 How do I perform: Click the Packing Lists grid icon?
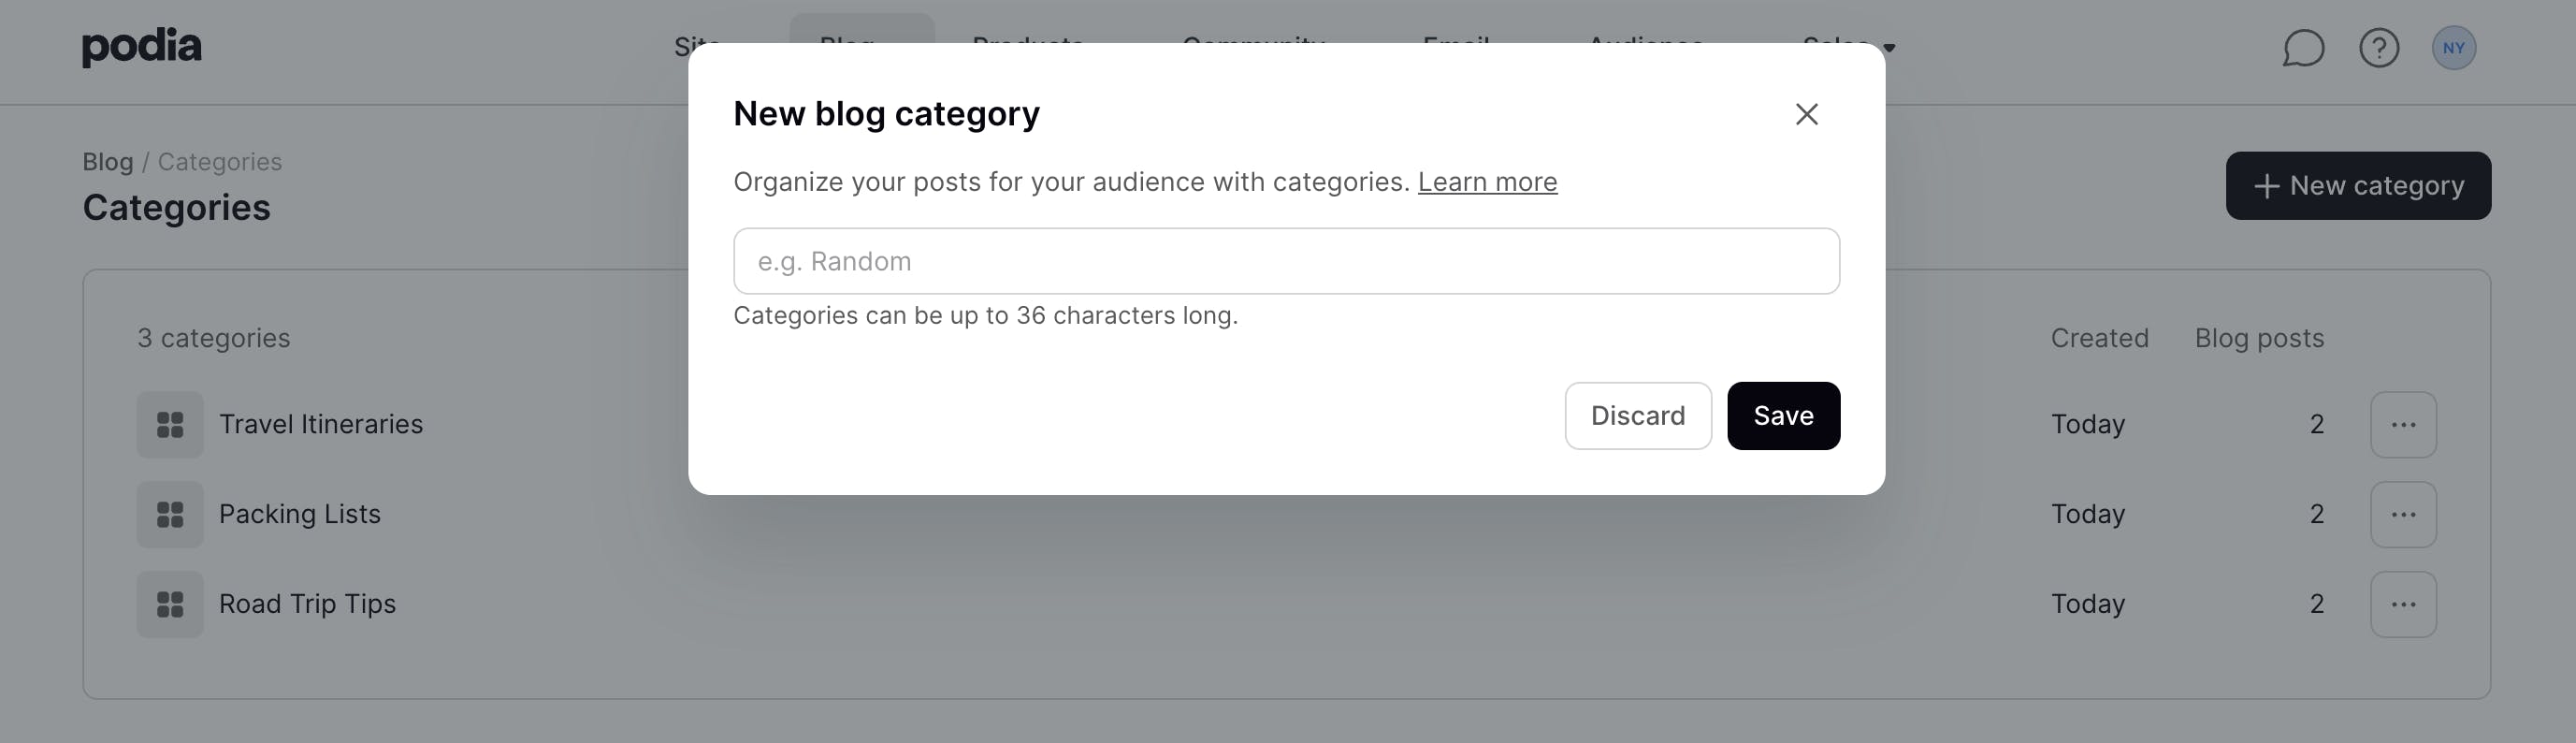click(x=170, y=515)
